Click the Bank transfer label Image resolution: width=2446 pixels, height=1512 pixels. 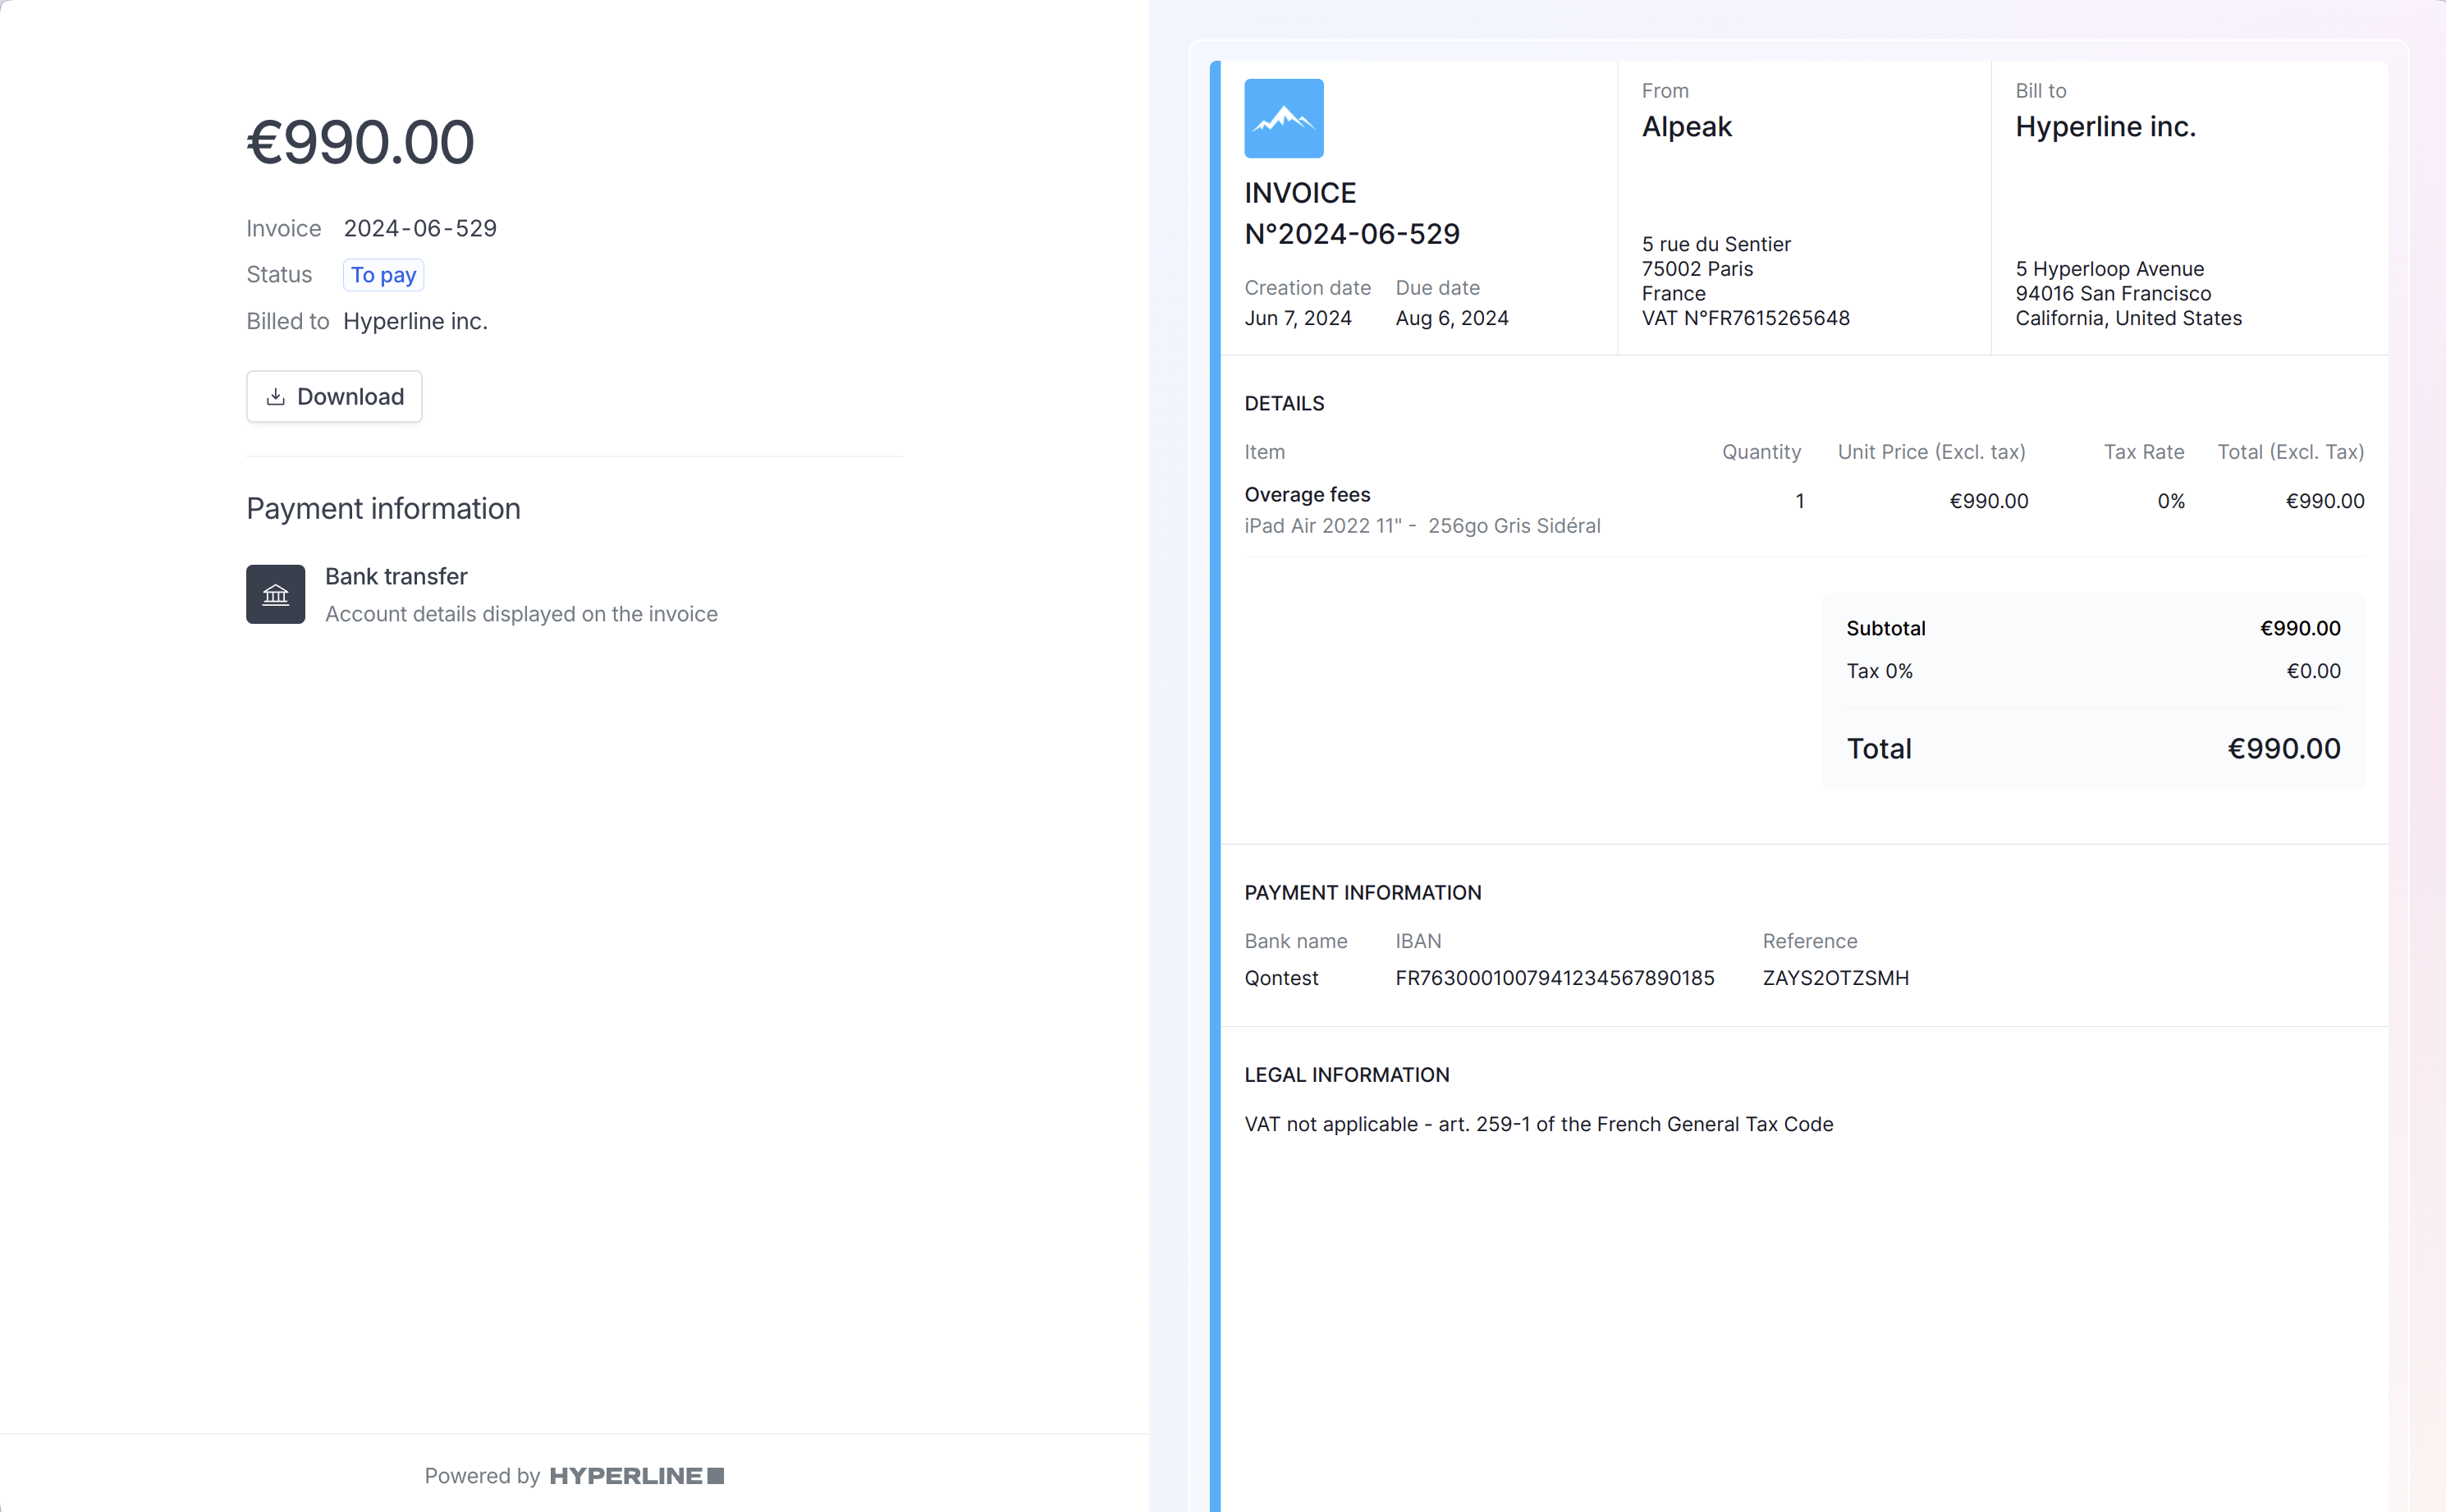[396, 576]
